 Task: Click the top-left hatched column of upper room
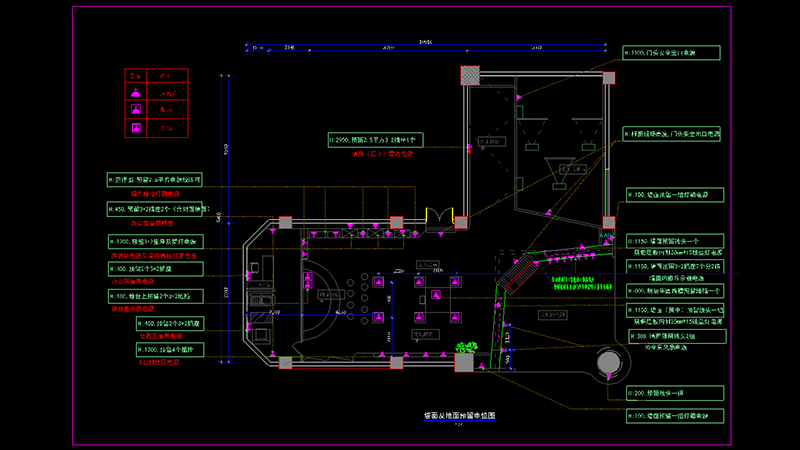tap(469, 77)
